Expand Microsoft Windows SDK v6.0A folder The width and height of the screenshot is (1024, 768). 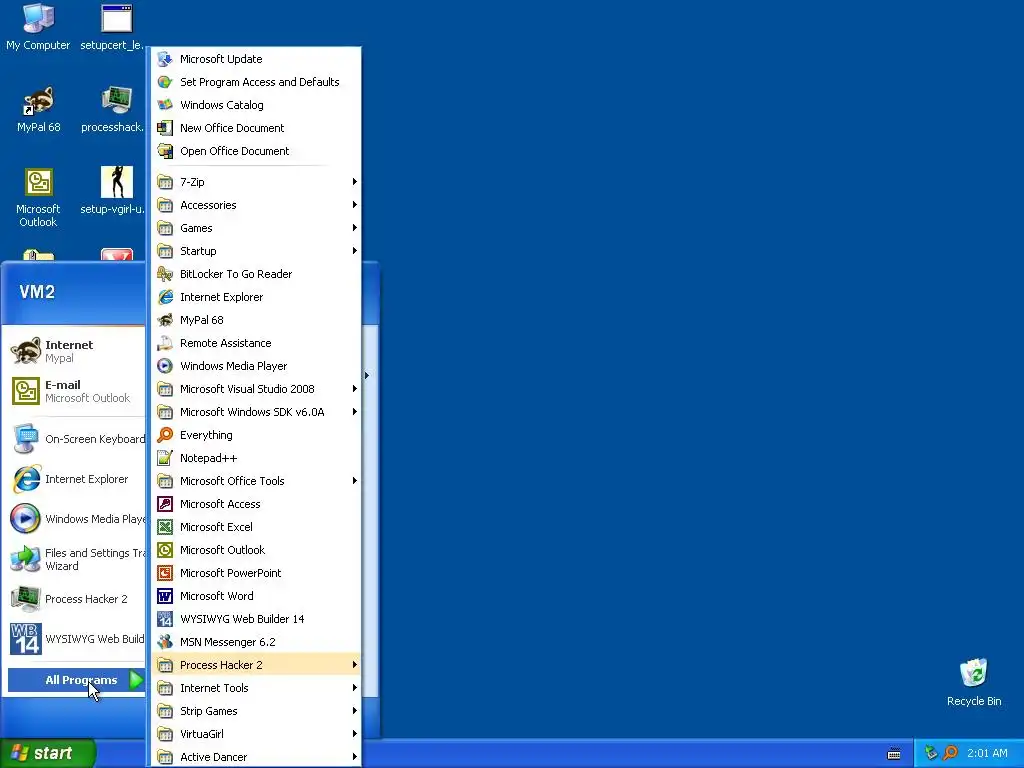[x=255, y=412]
